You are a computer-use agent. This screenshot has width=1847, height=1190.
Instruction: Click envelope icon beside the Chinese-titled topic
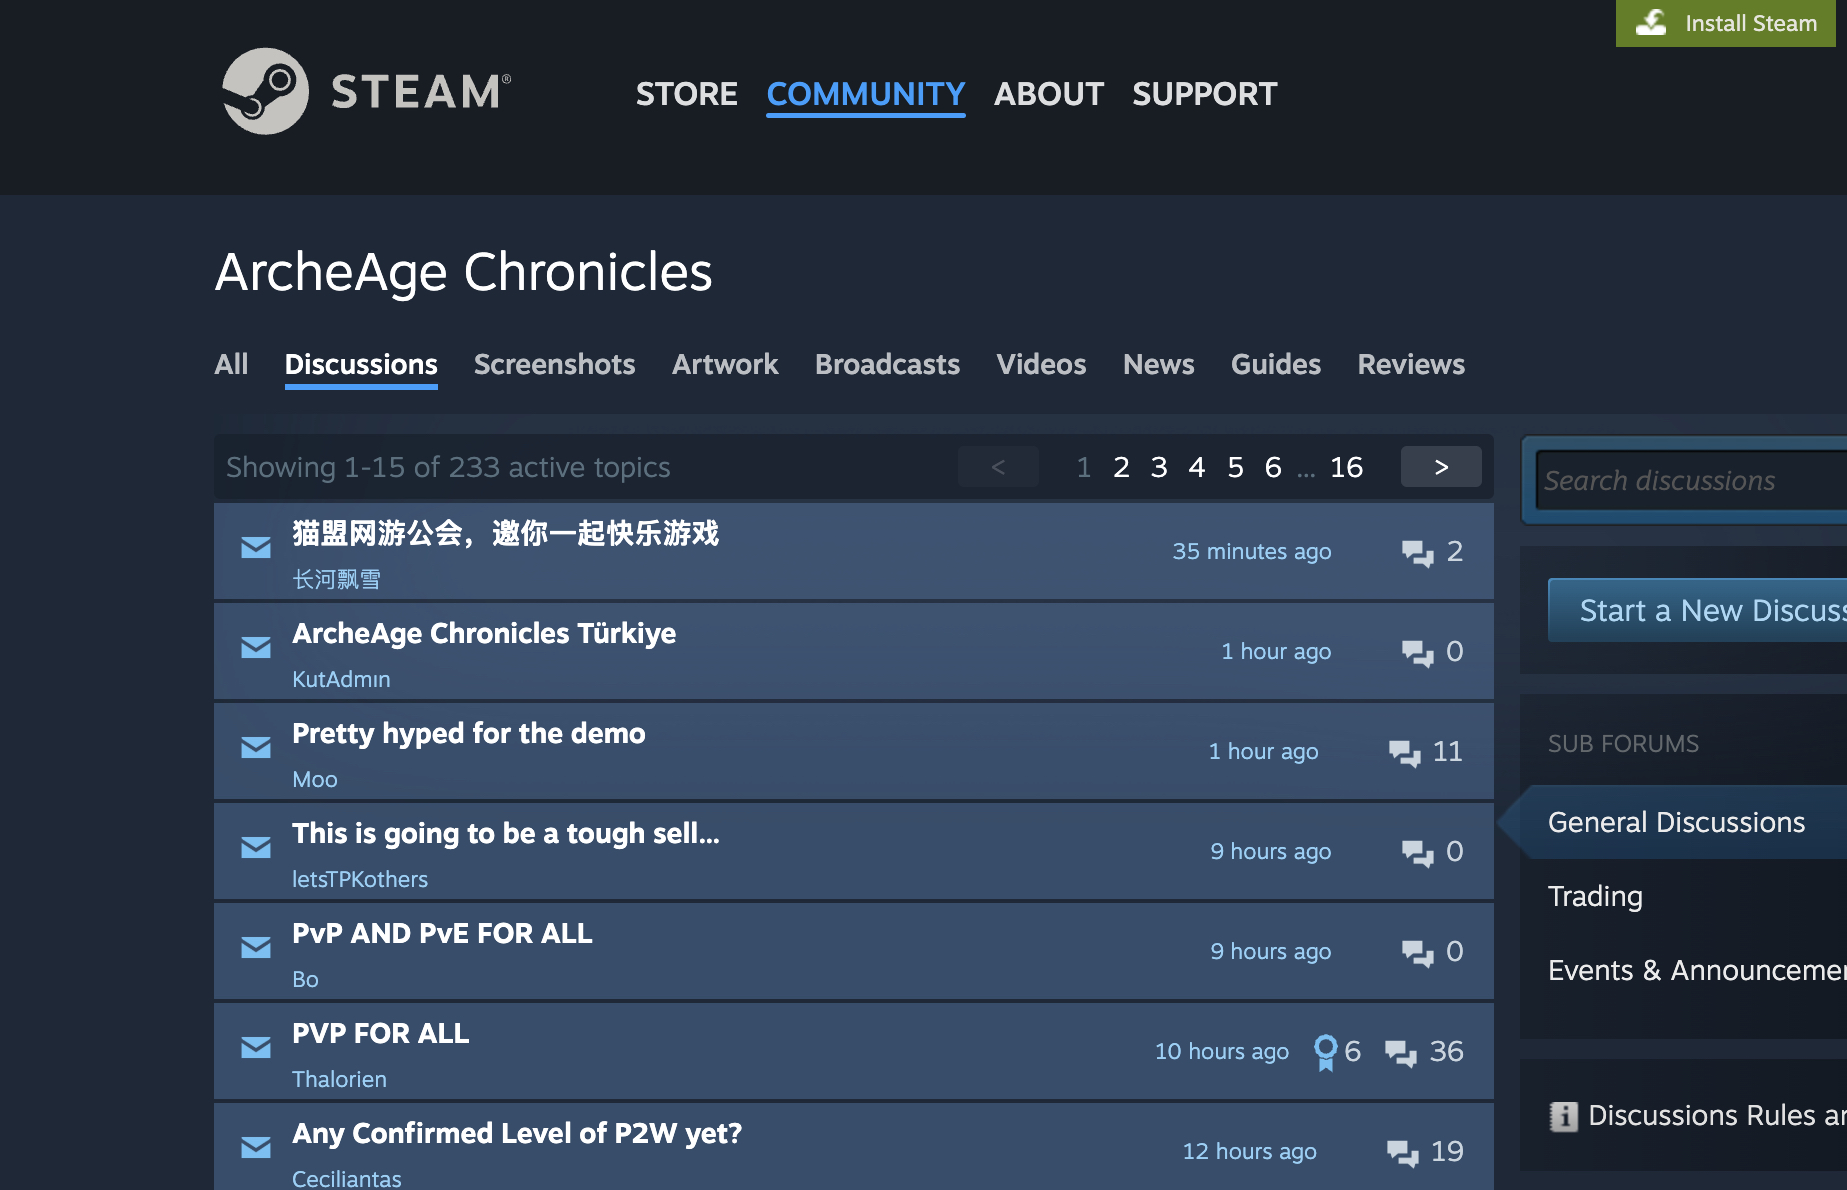256,547
